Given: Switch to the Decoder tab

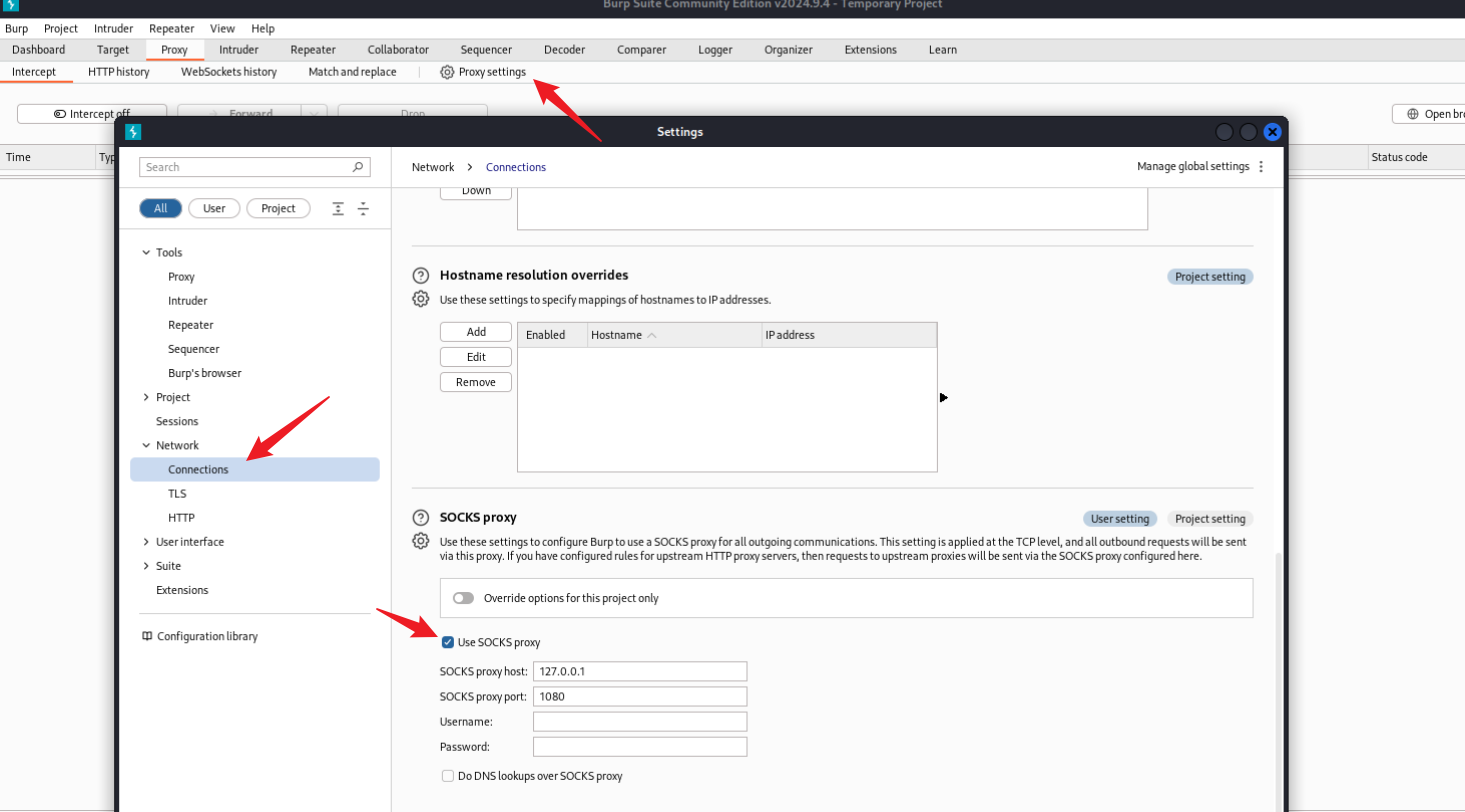Looking at the screenshot, I should pos(565,50).
